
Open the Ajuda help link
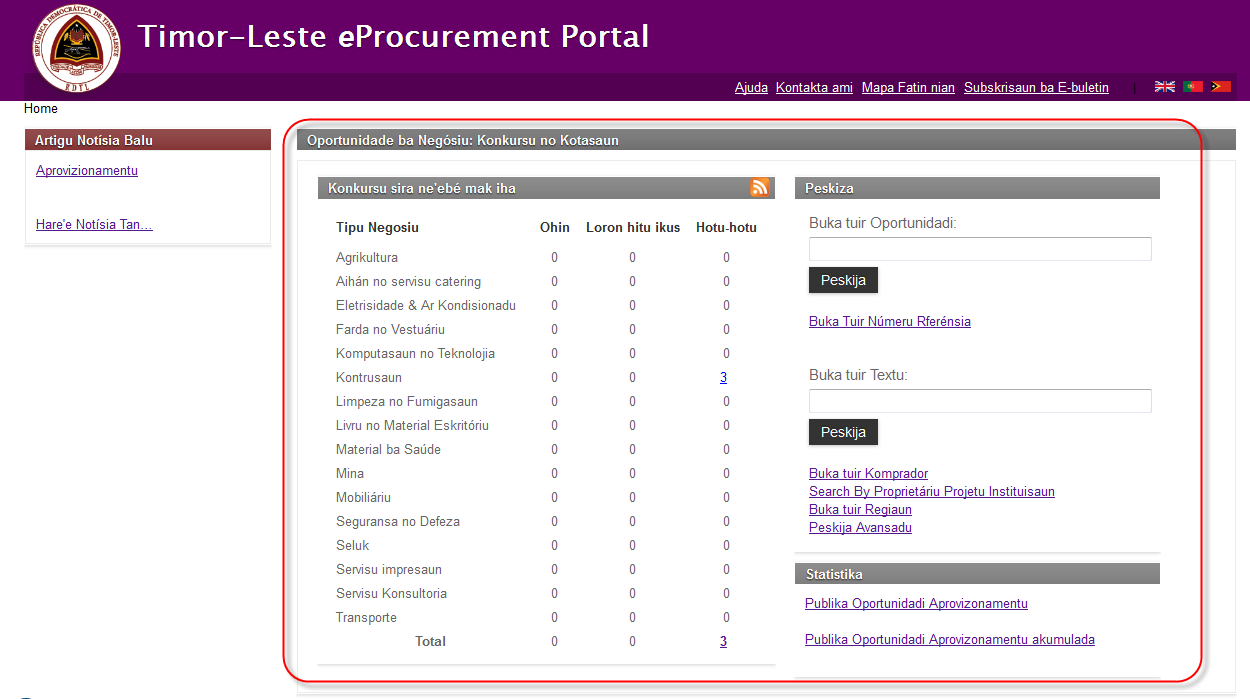point(751,88)
